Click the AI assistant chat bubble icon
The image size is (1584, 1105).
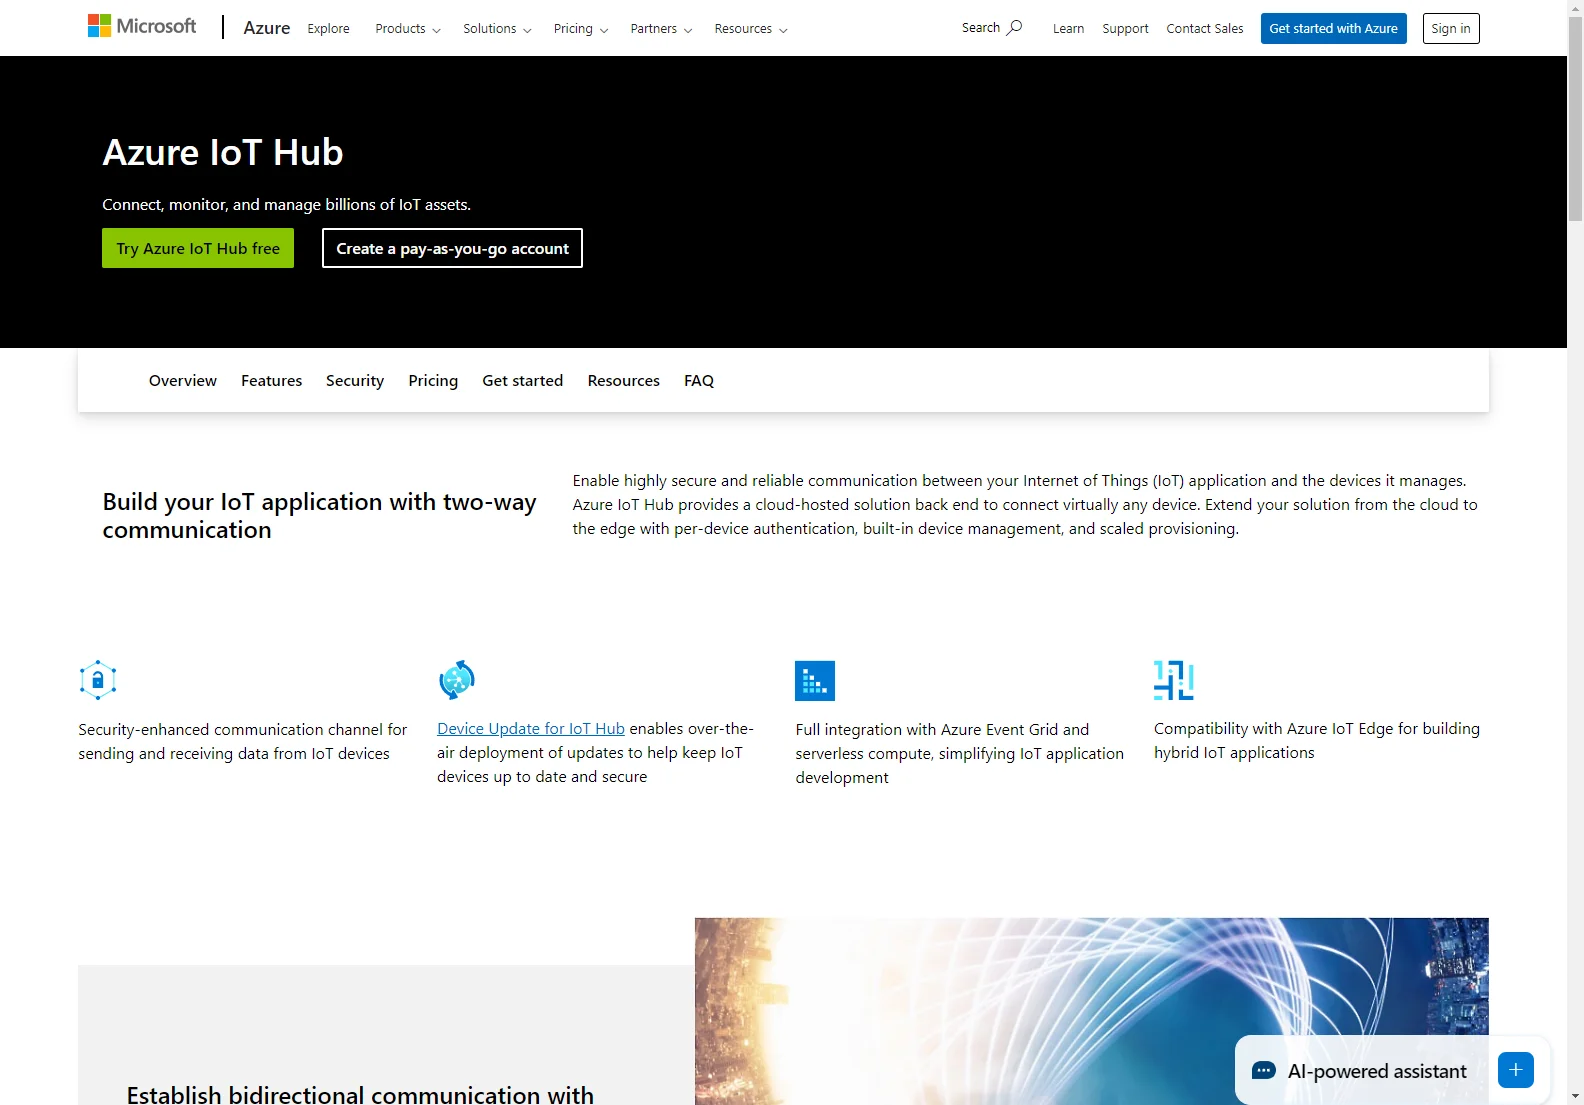pos(1264,1071)
